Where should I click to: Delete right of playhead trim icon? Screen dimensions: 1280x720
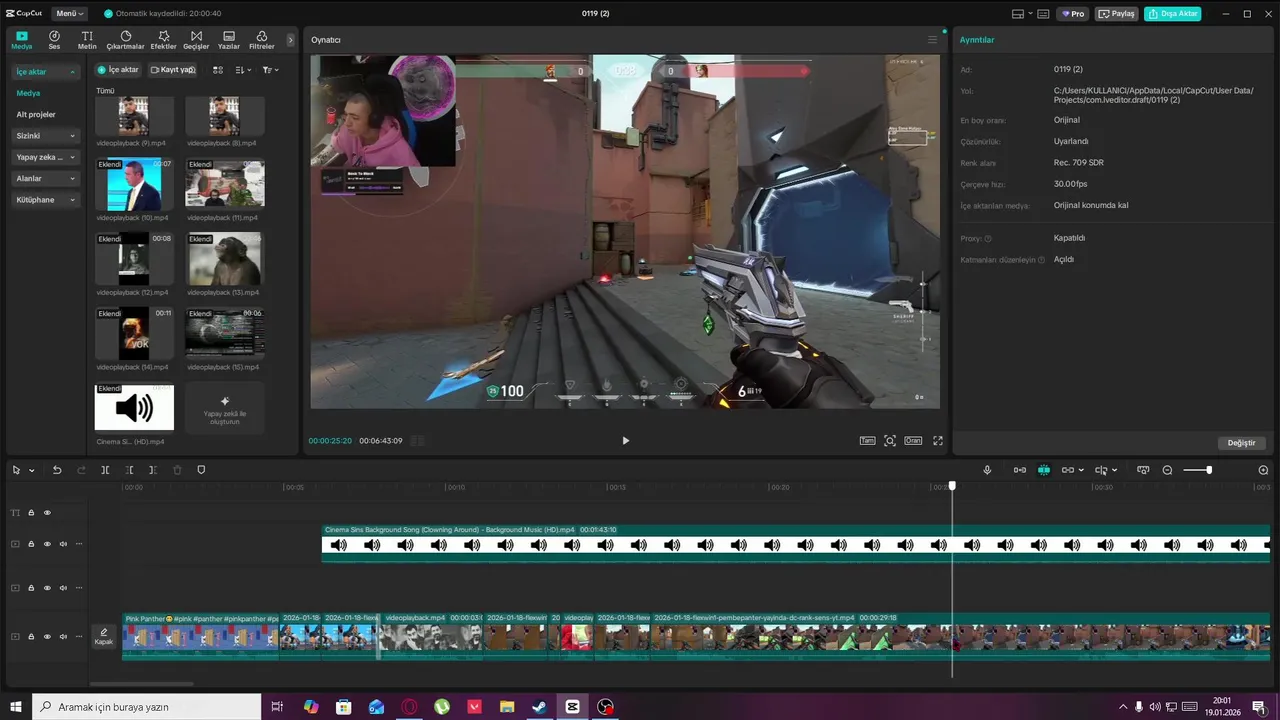pyautogui.click(x=153, y=470)
